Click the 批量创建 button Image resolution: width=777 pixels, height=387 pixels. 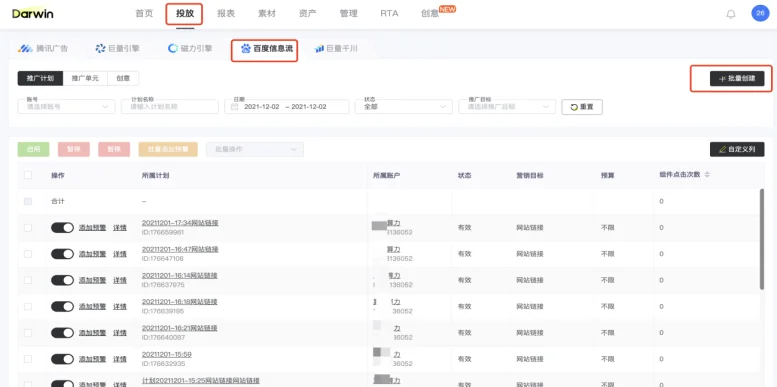coord(737,79)
